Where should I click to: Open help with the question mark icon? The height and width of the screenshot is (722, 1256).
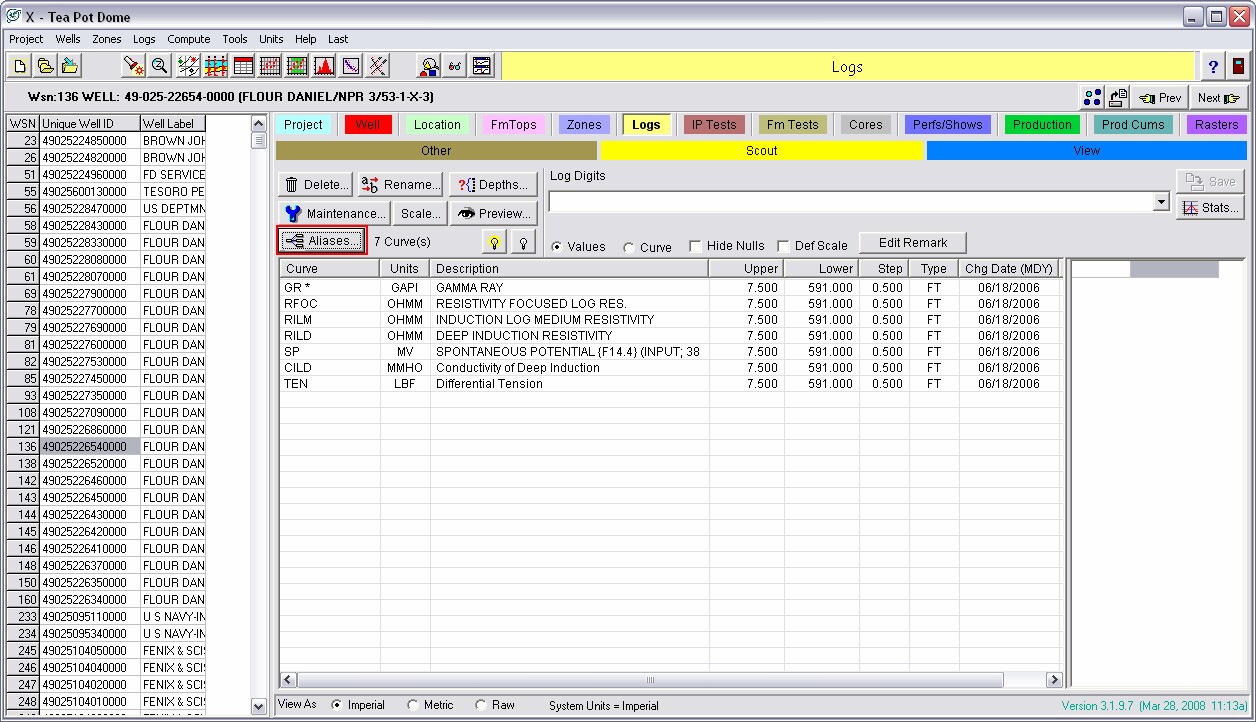click(1213, 66)
